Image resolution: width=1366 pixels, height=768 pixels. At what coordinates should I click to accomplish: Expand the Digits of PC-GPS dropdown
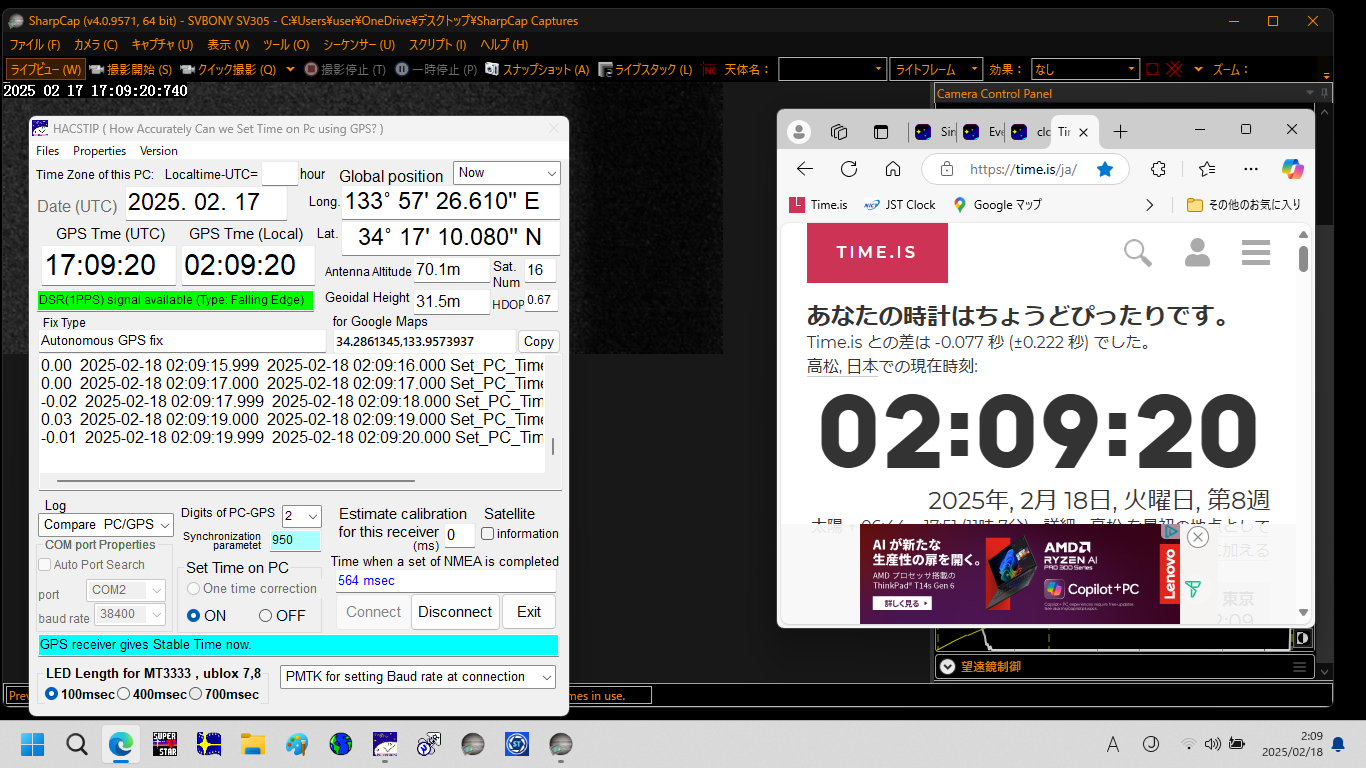click(302, 516)
